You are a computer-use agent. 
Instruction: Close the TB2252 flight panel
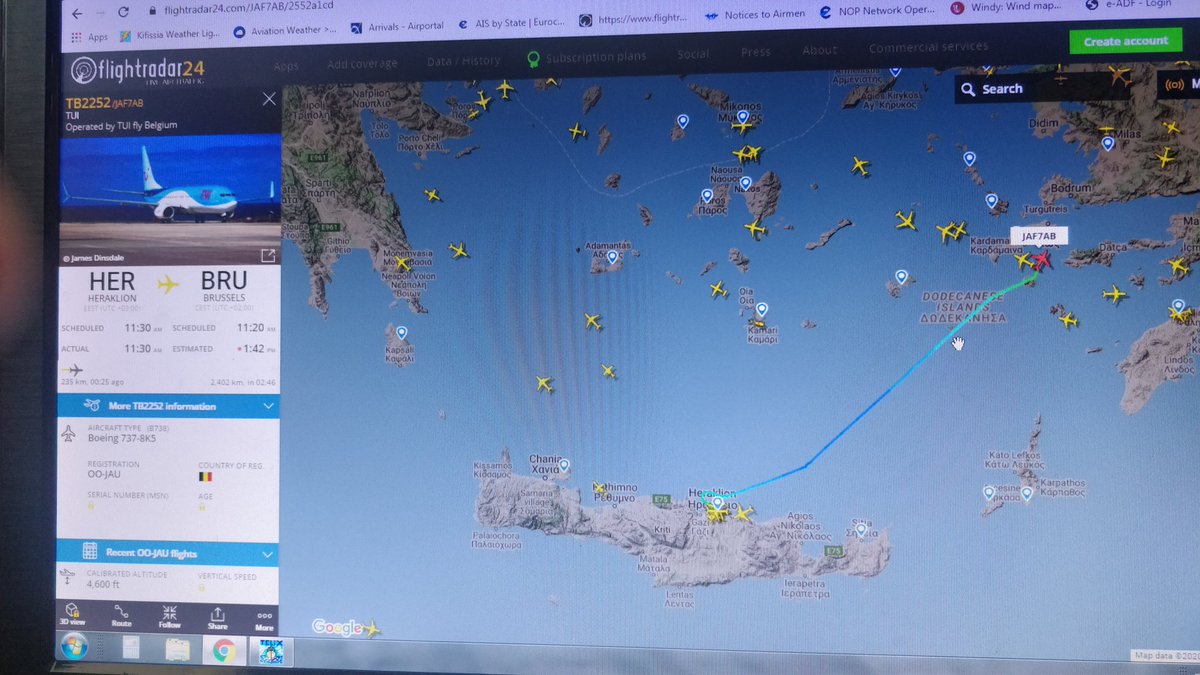pos(268,99)
